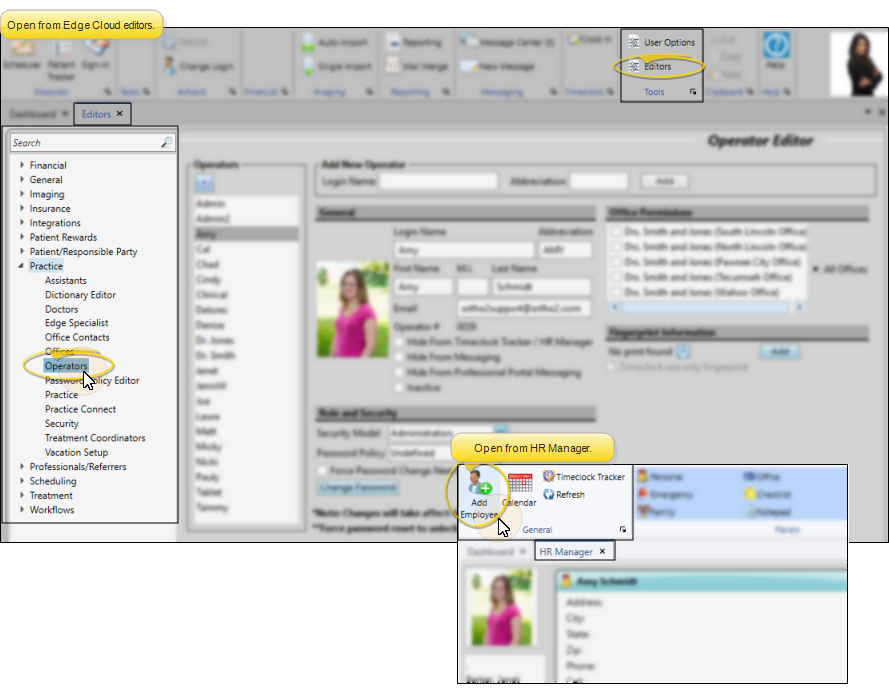
Task: Expand the Financial tree node
Action: [x=22, y=166]
